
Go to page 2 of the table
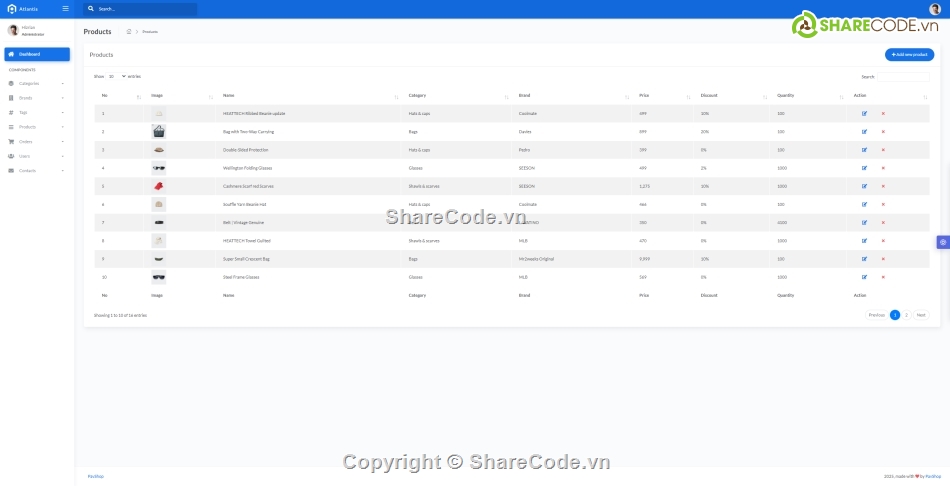tap(906, 315)
